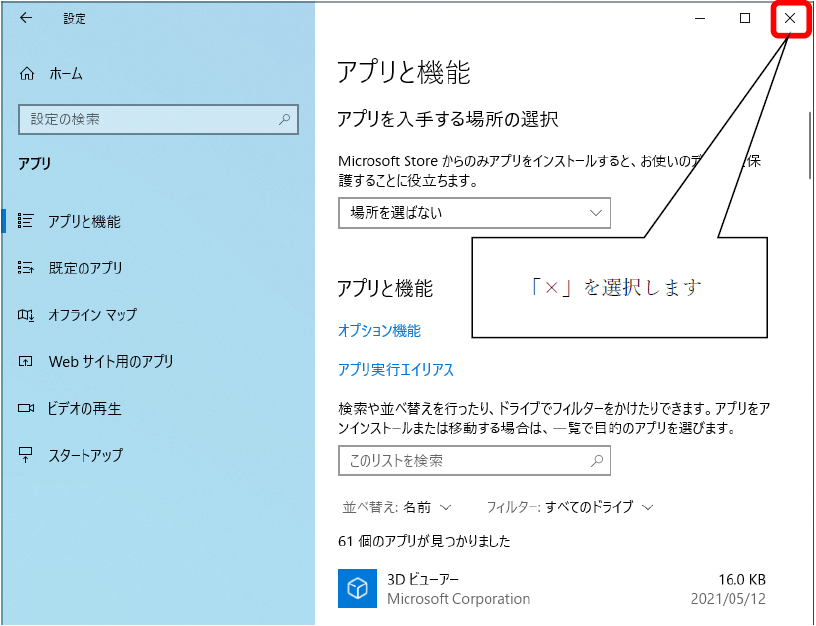Click the スタートアップ icon in sidebar

(27, 455)
